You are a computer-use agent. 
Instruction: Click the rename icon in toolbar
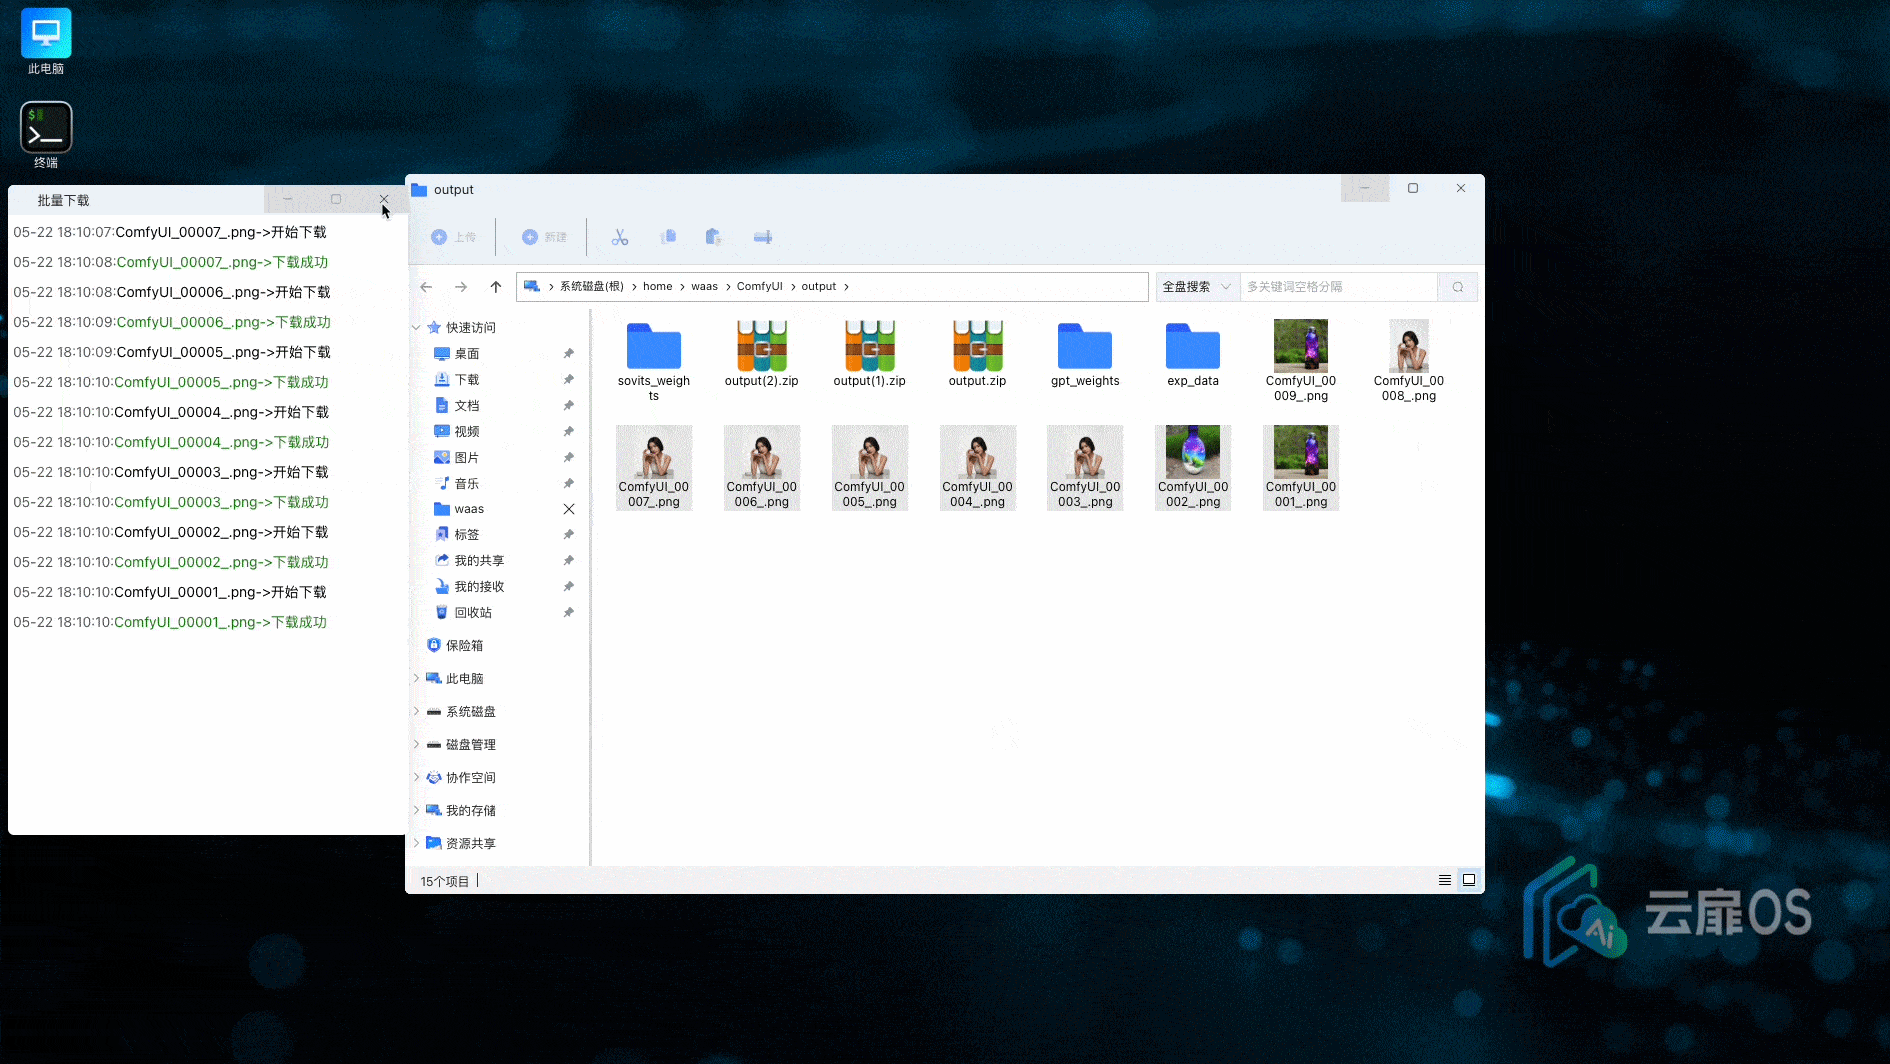point(762,237)
